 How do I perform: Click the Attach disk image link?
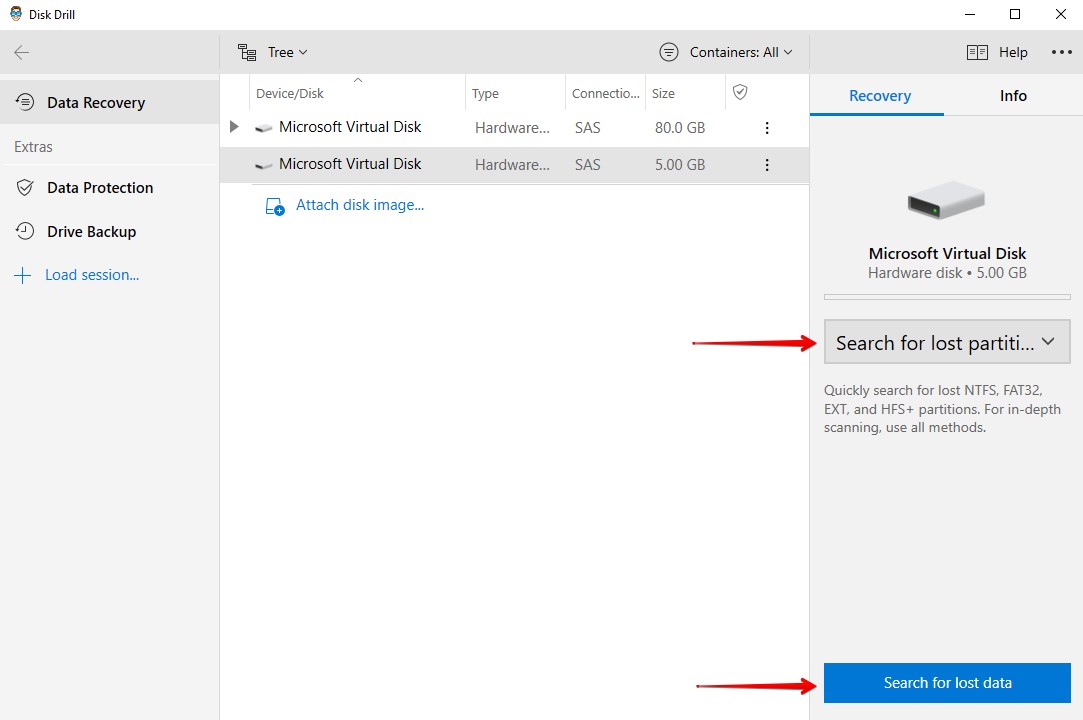(x=360, y=205)
